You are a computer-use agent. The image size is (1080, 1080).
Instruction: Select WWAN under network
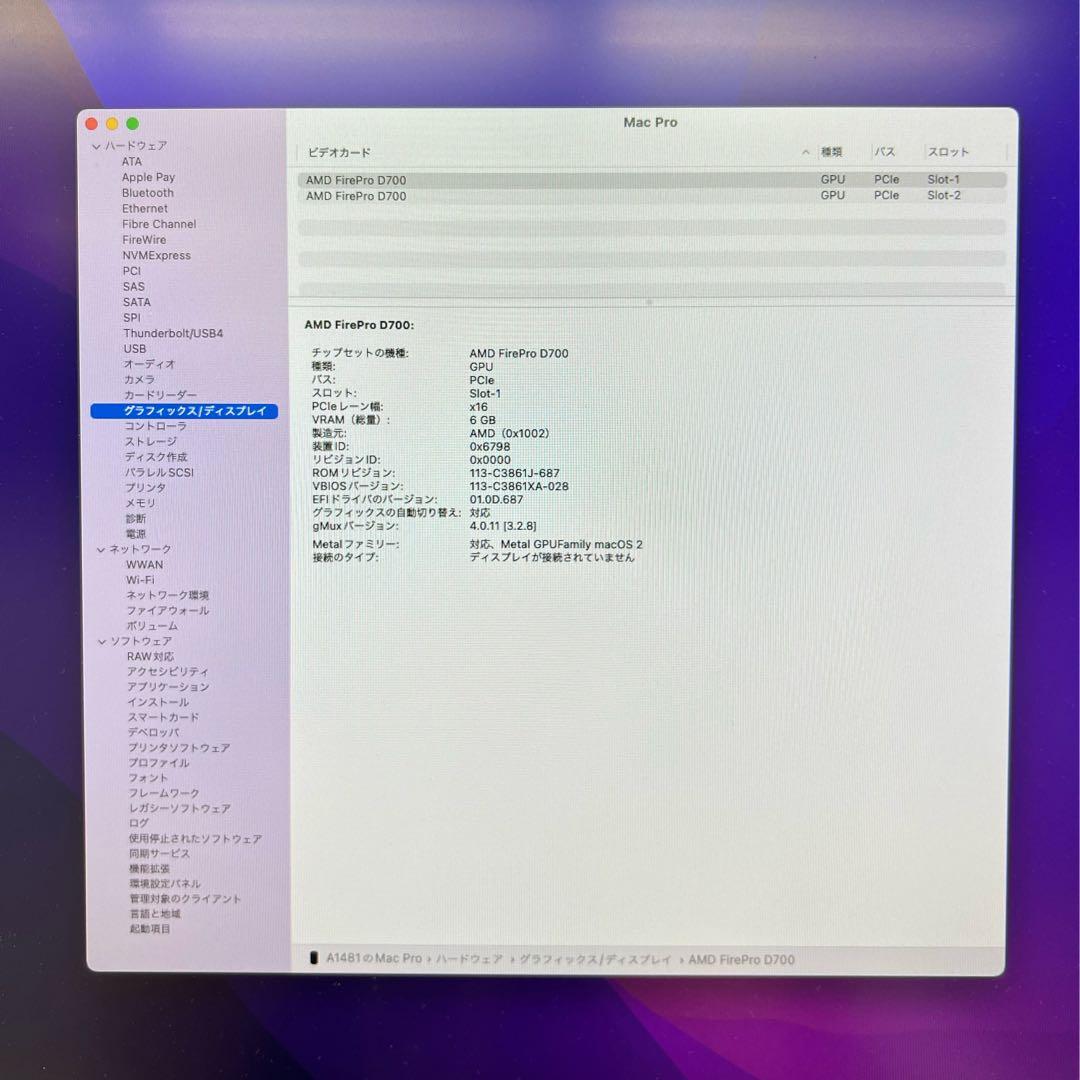click(x=145, y=565)
